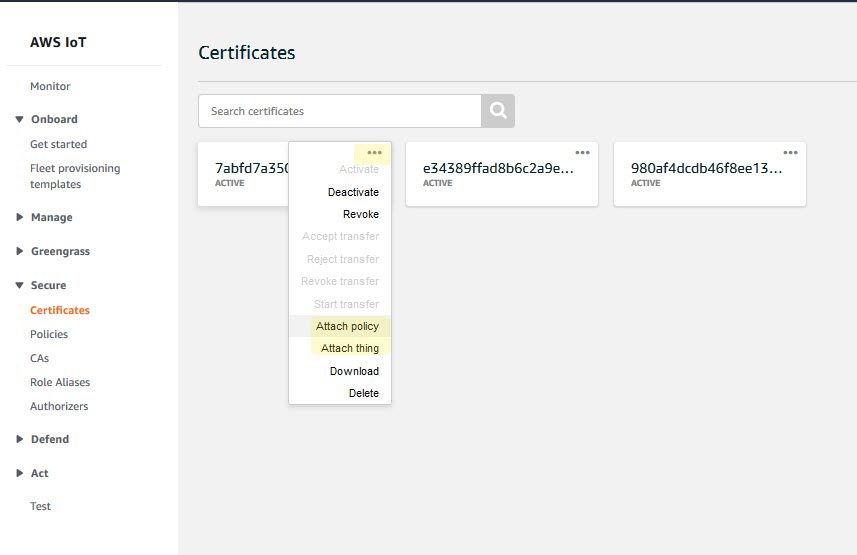
Task: Click the Certificates page heading
Action: click(246, 52)
